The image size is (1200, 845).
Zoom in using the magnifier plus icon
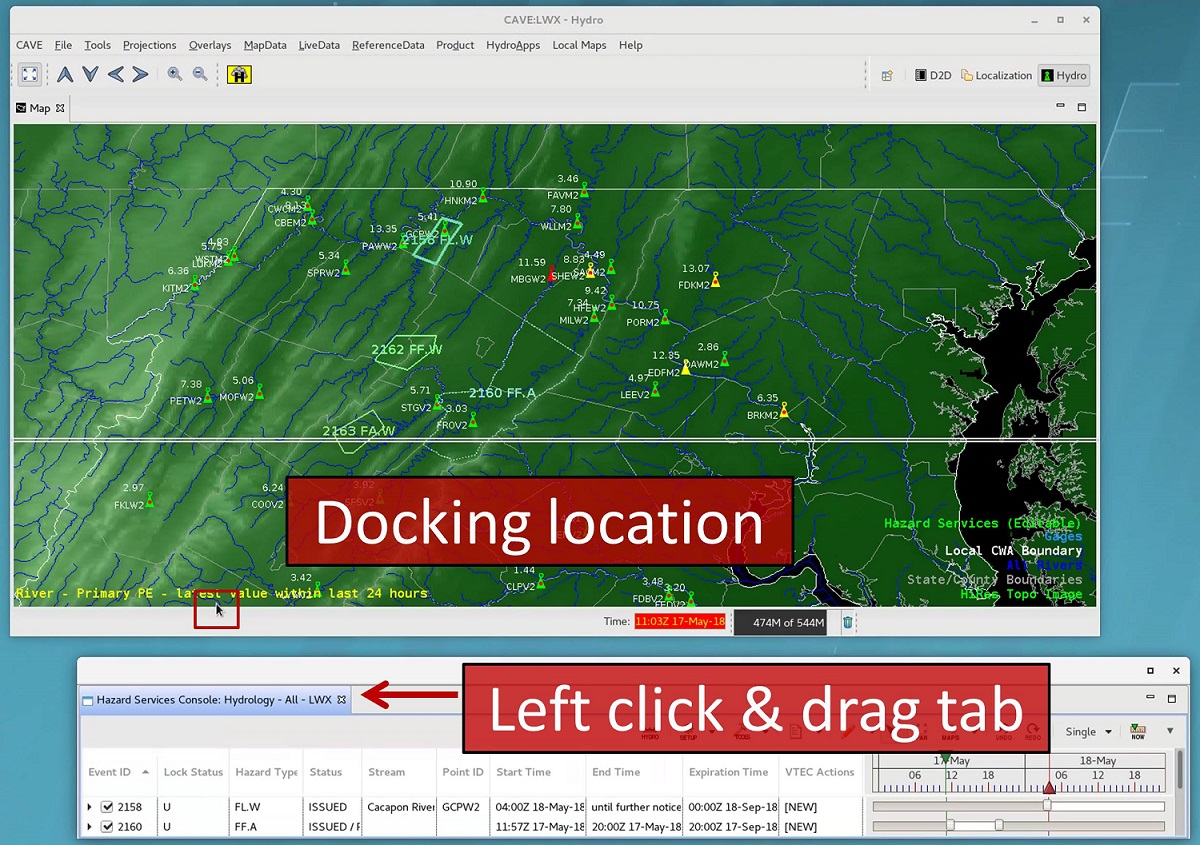tap(175, 74)
